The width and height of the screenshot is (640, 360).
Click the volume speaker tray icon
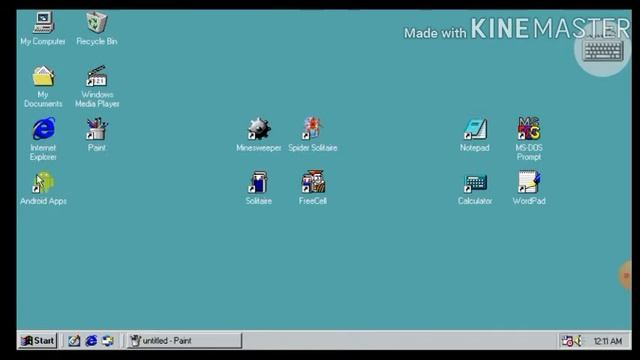pyautogui.click(x=578, y=340)
